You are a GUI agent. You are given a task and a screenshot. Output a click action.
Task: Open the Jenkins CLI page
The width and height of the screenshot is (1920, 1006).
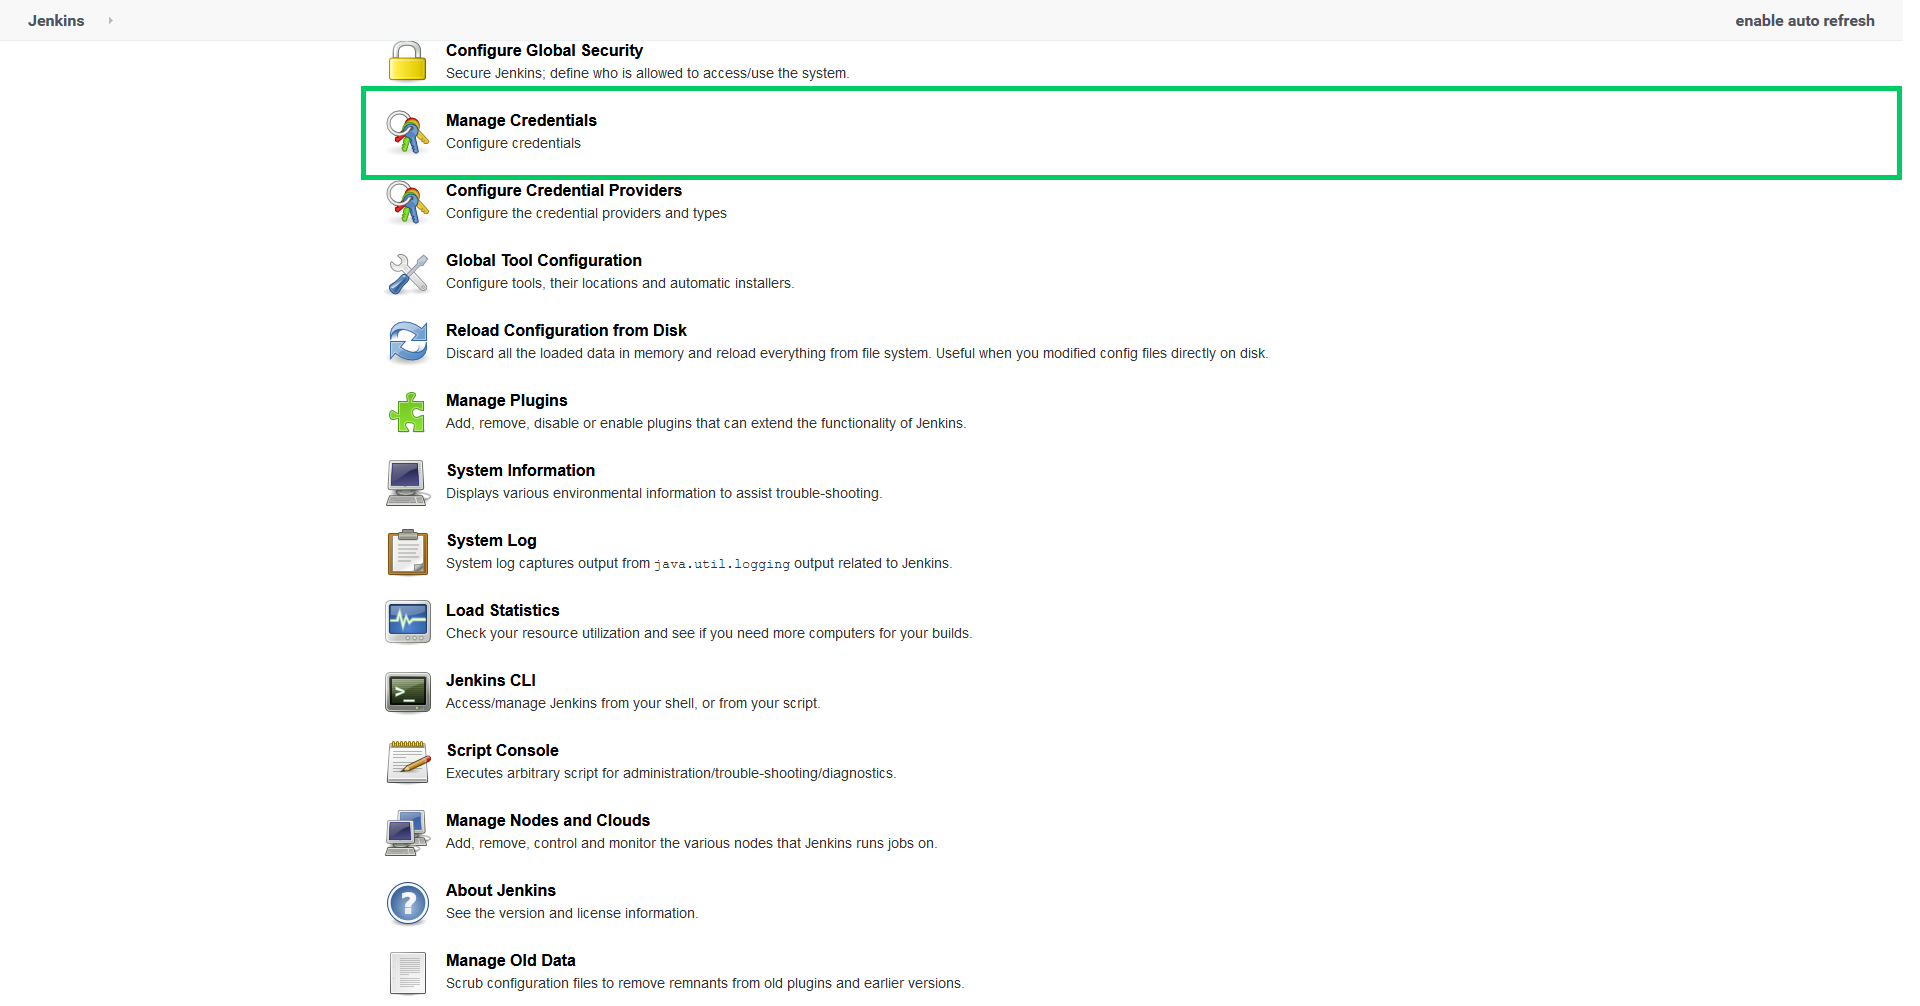coord(491,680)
